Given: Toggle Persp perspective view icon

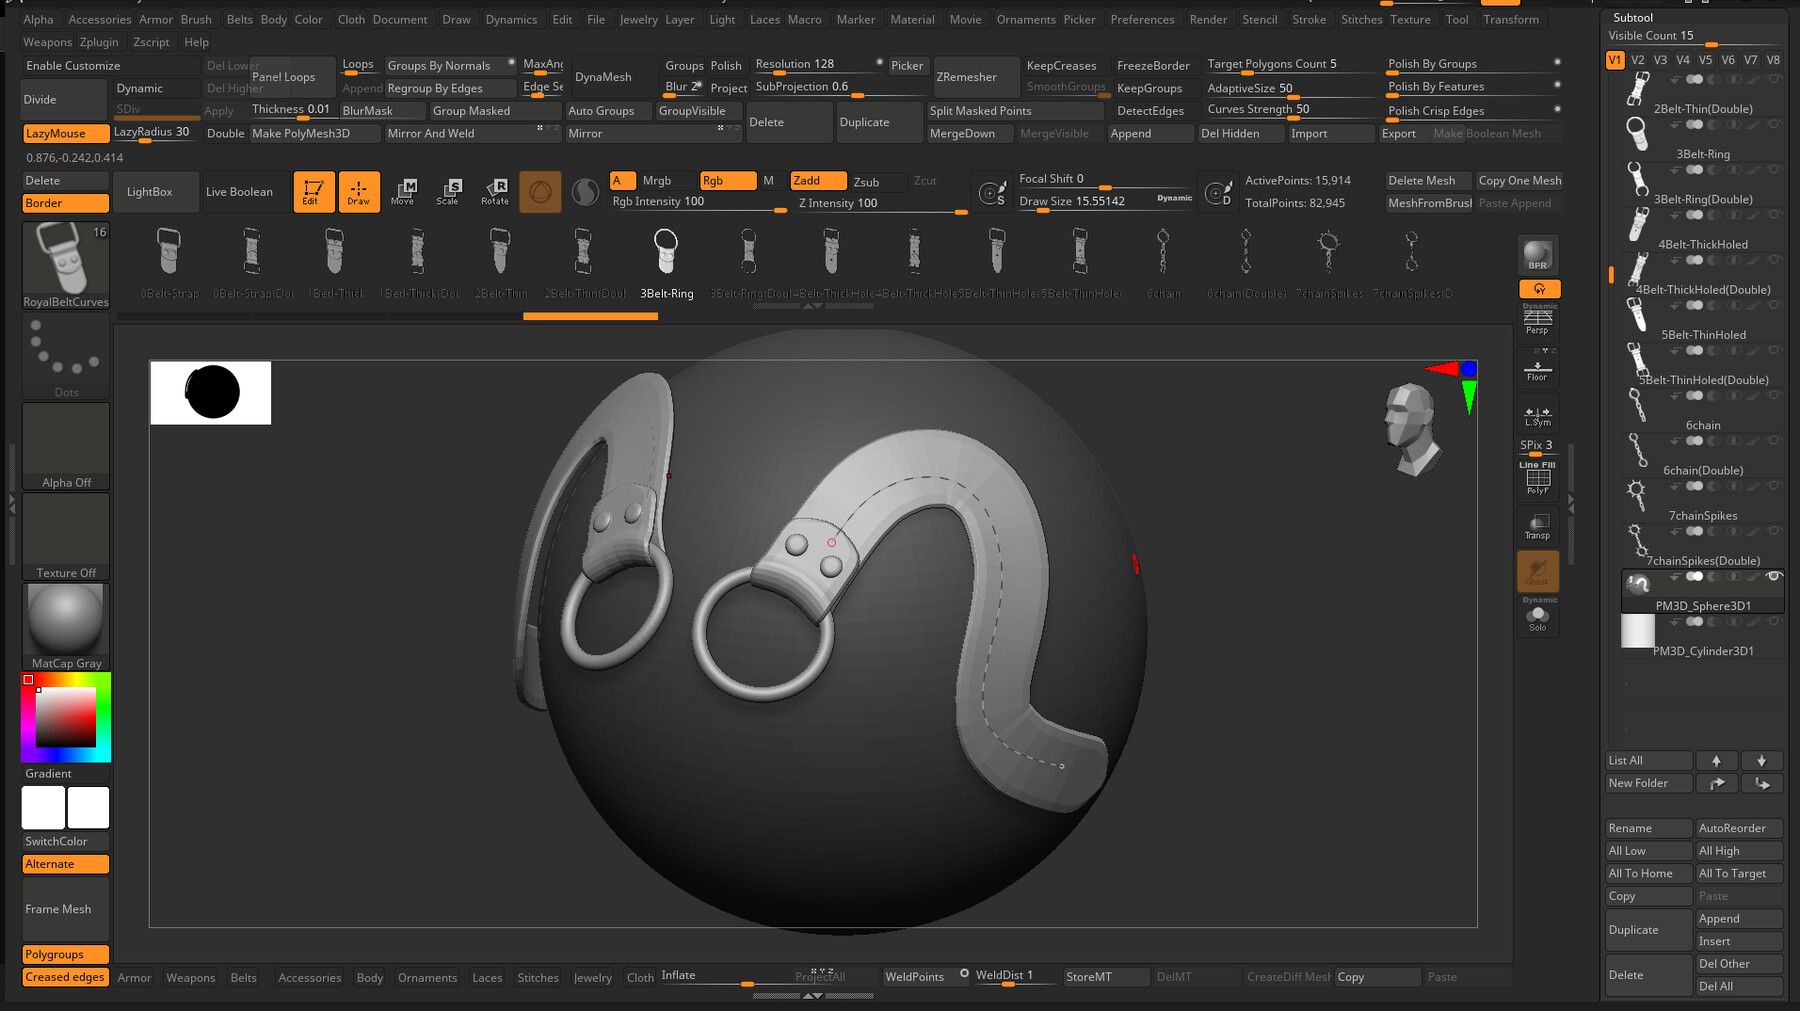Looking at the screenshot, I should [1538, 319].
